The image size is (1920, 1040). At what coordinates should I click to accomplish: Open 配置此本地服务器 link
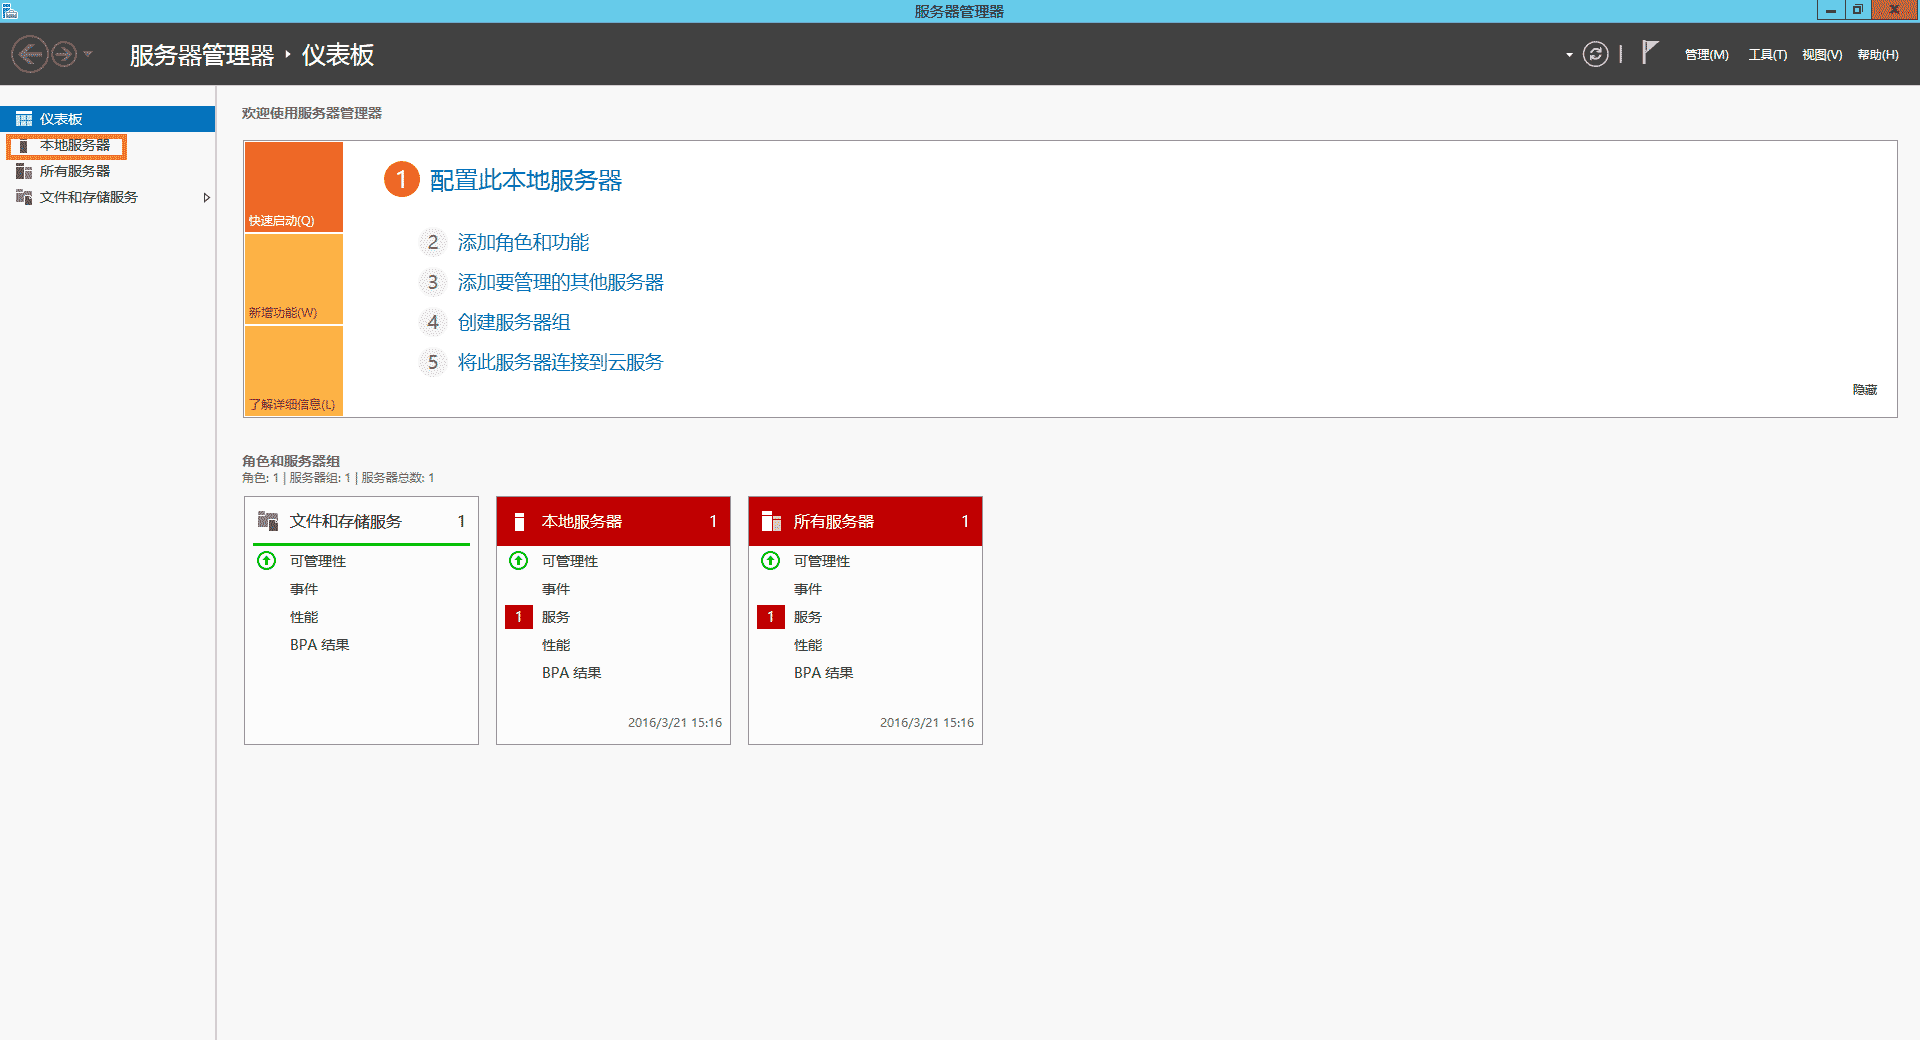pos(526,180)
